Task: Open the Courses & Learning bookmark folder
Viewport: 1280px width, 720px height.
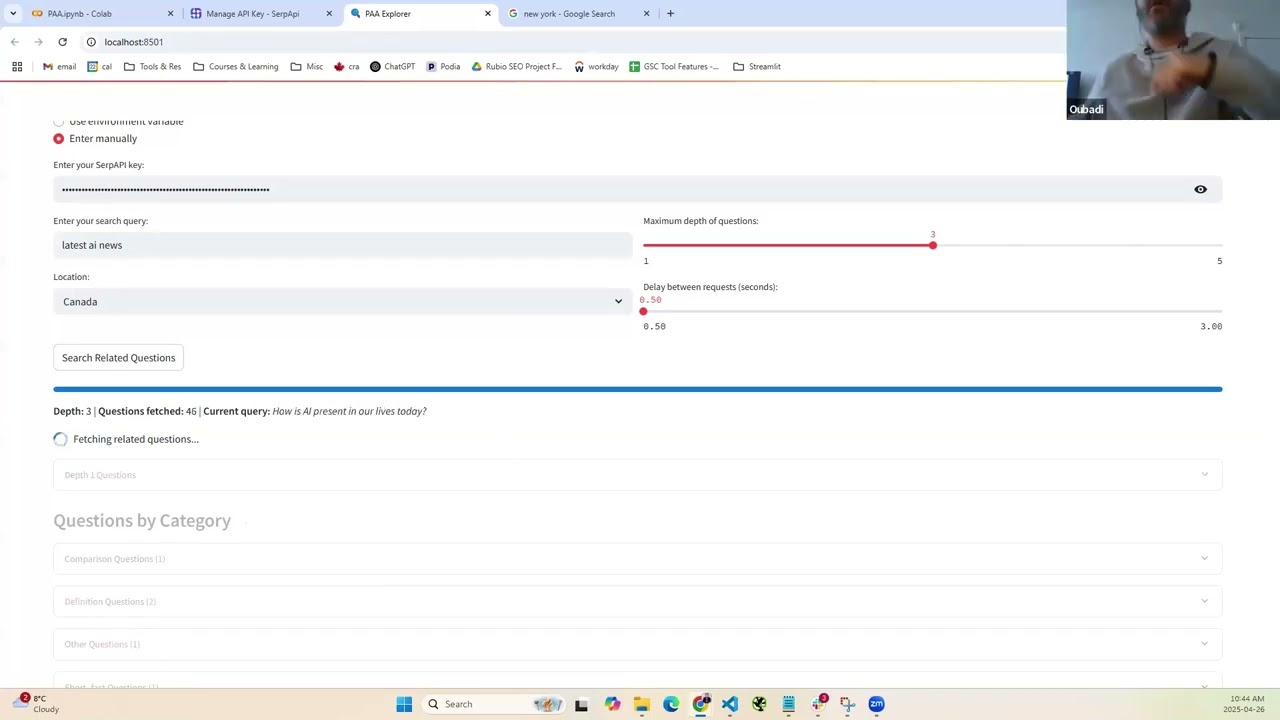Action: tap(235, 66)
